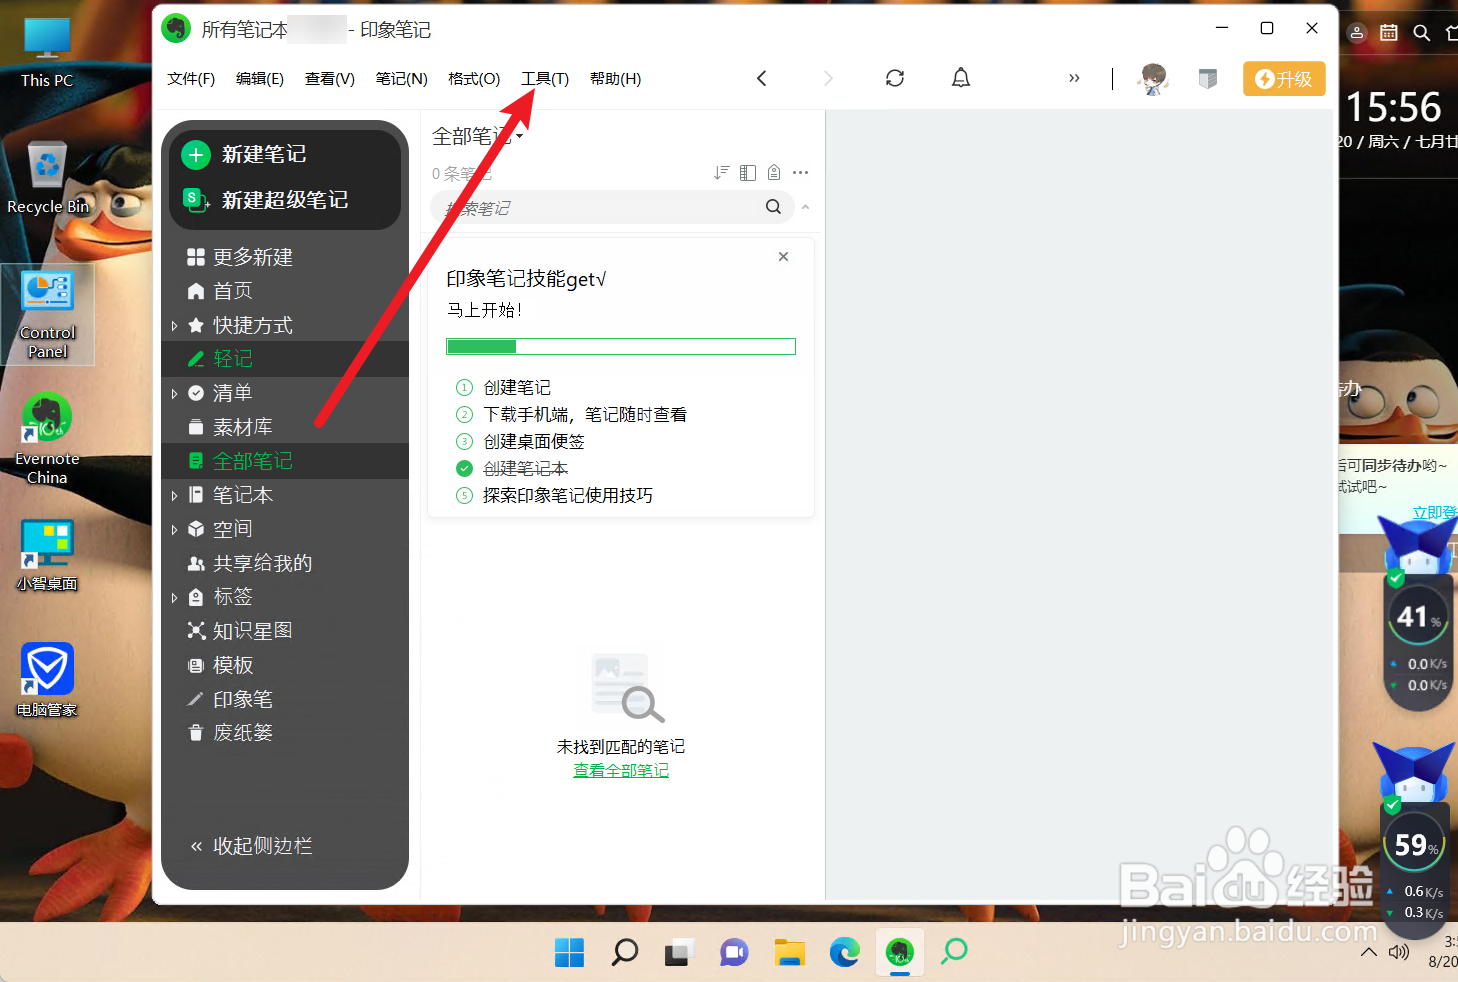Open the three-dots more options
This screenshot has width=1458, height=982.
coord(800,173)
